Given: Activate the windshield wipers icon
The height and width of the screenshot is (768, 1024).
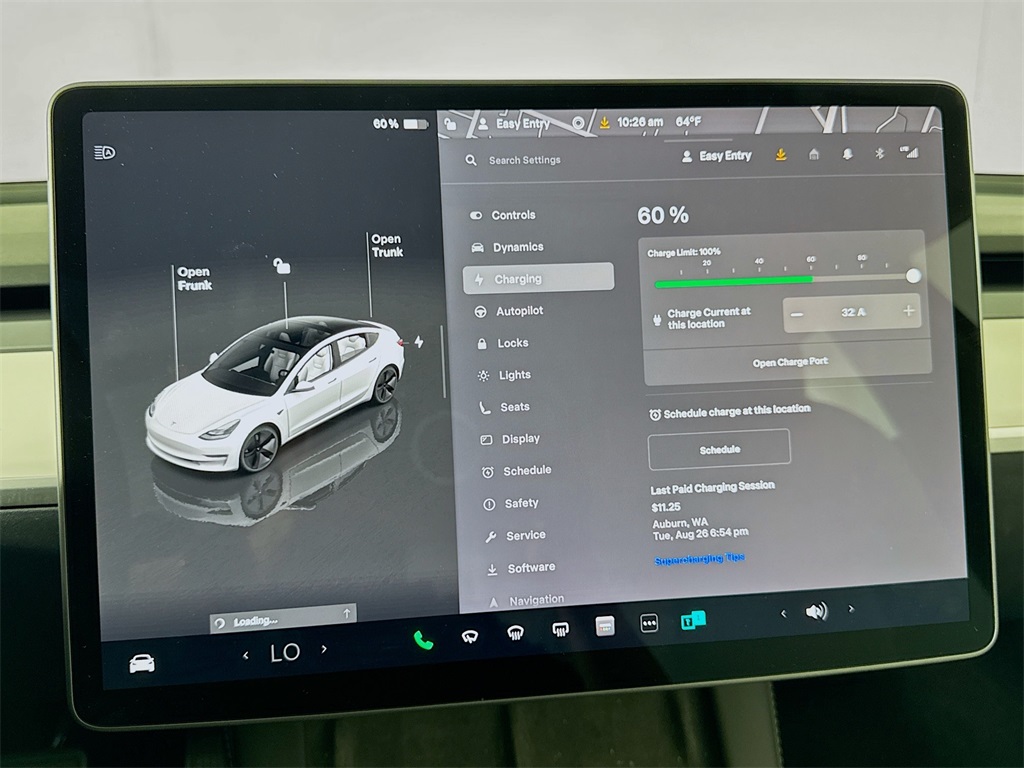Looking at the screenshot, I should click(469, 636).
